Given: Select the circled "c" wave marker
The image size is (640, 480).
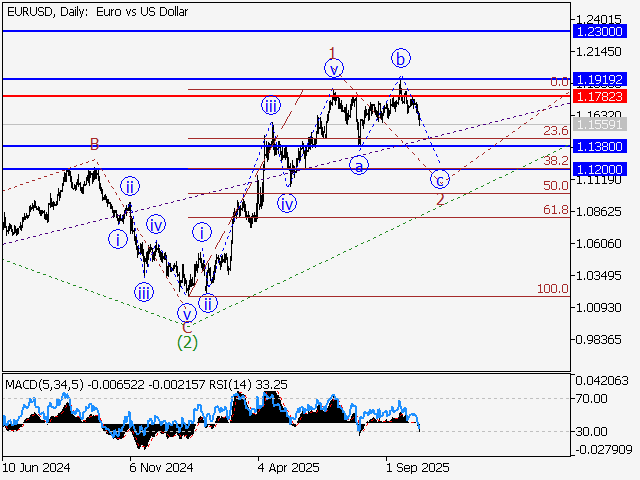Looking at the screenshot, I should (439, 180).
